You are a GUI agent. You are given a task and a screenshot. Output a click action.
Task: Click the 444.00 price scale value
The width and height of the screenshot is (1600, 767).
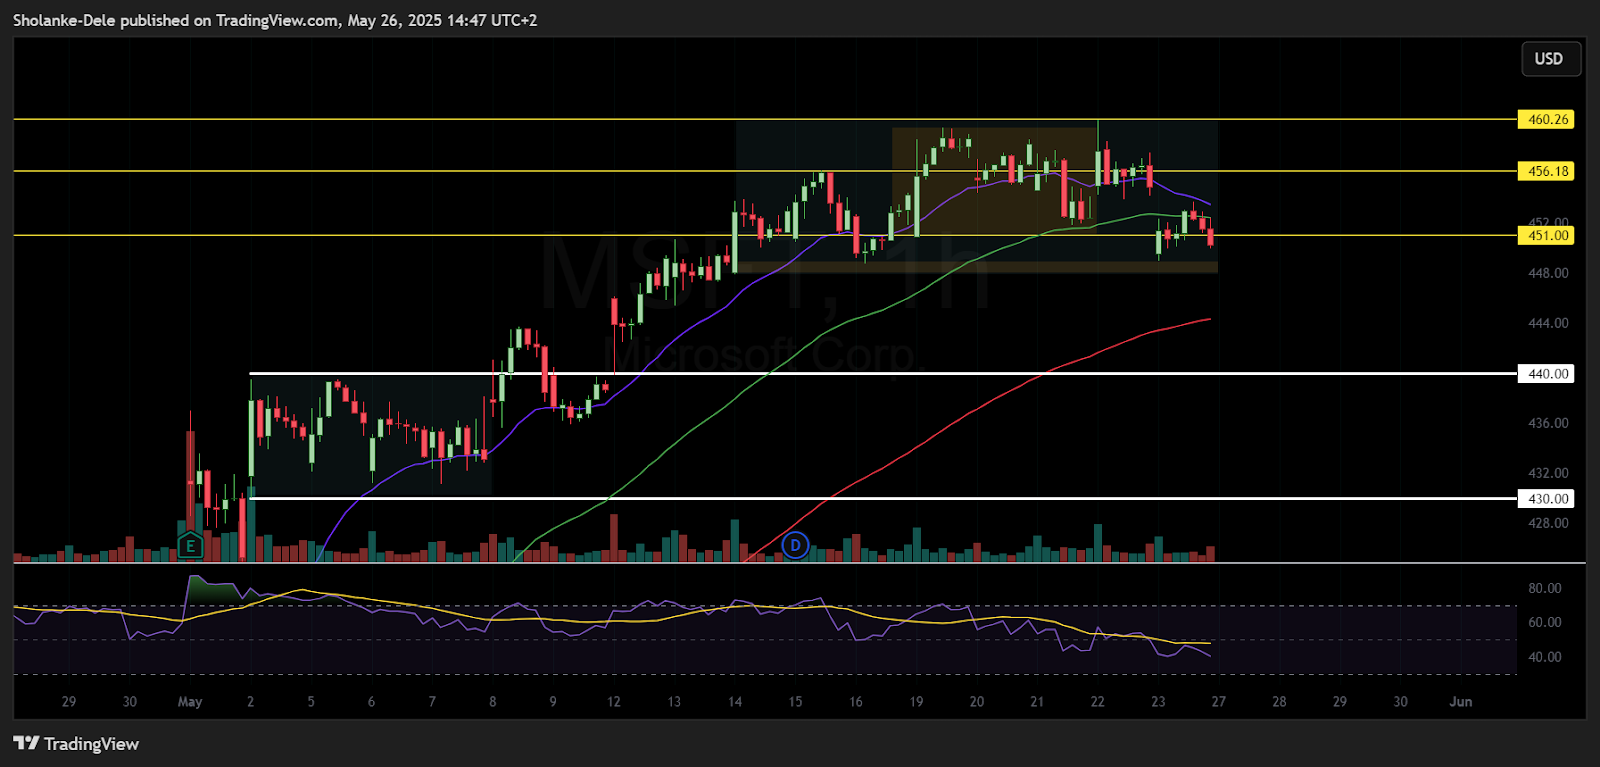(x=1548, y=323)
